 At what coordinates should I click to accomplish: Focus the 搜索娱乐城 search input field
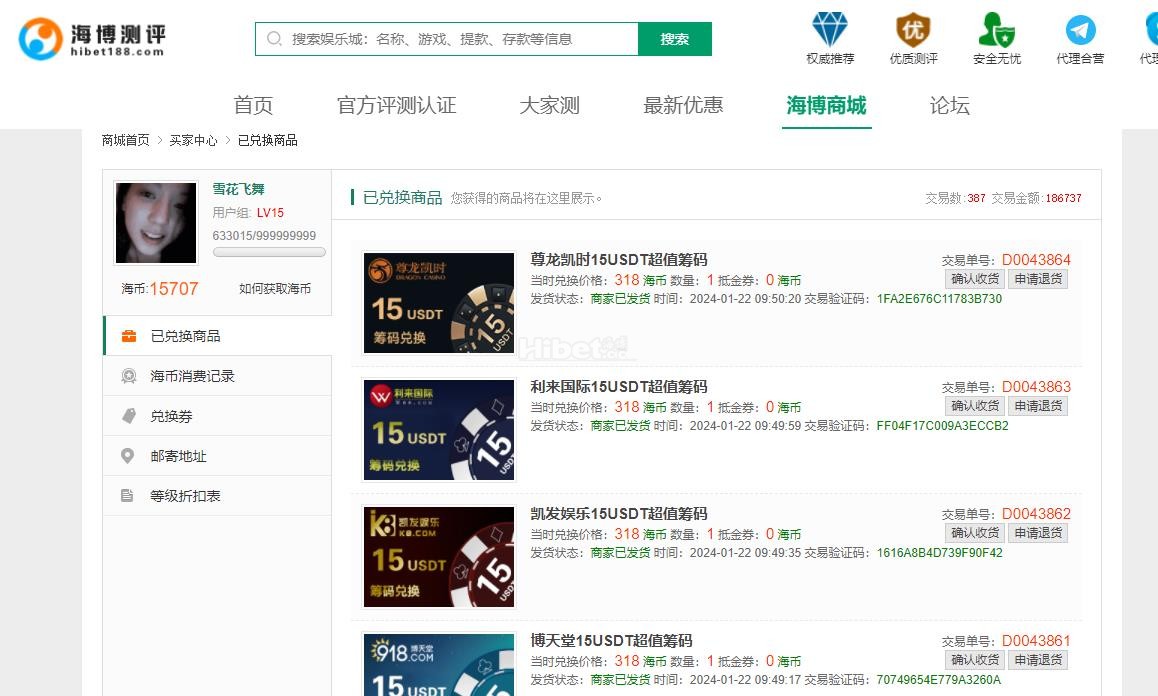(460, 39)
